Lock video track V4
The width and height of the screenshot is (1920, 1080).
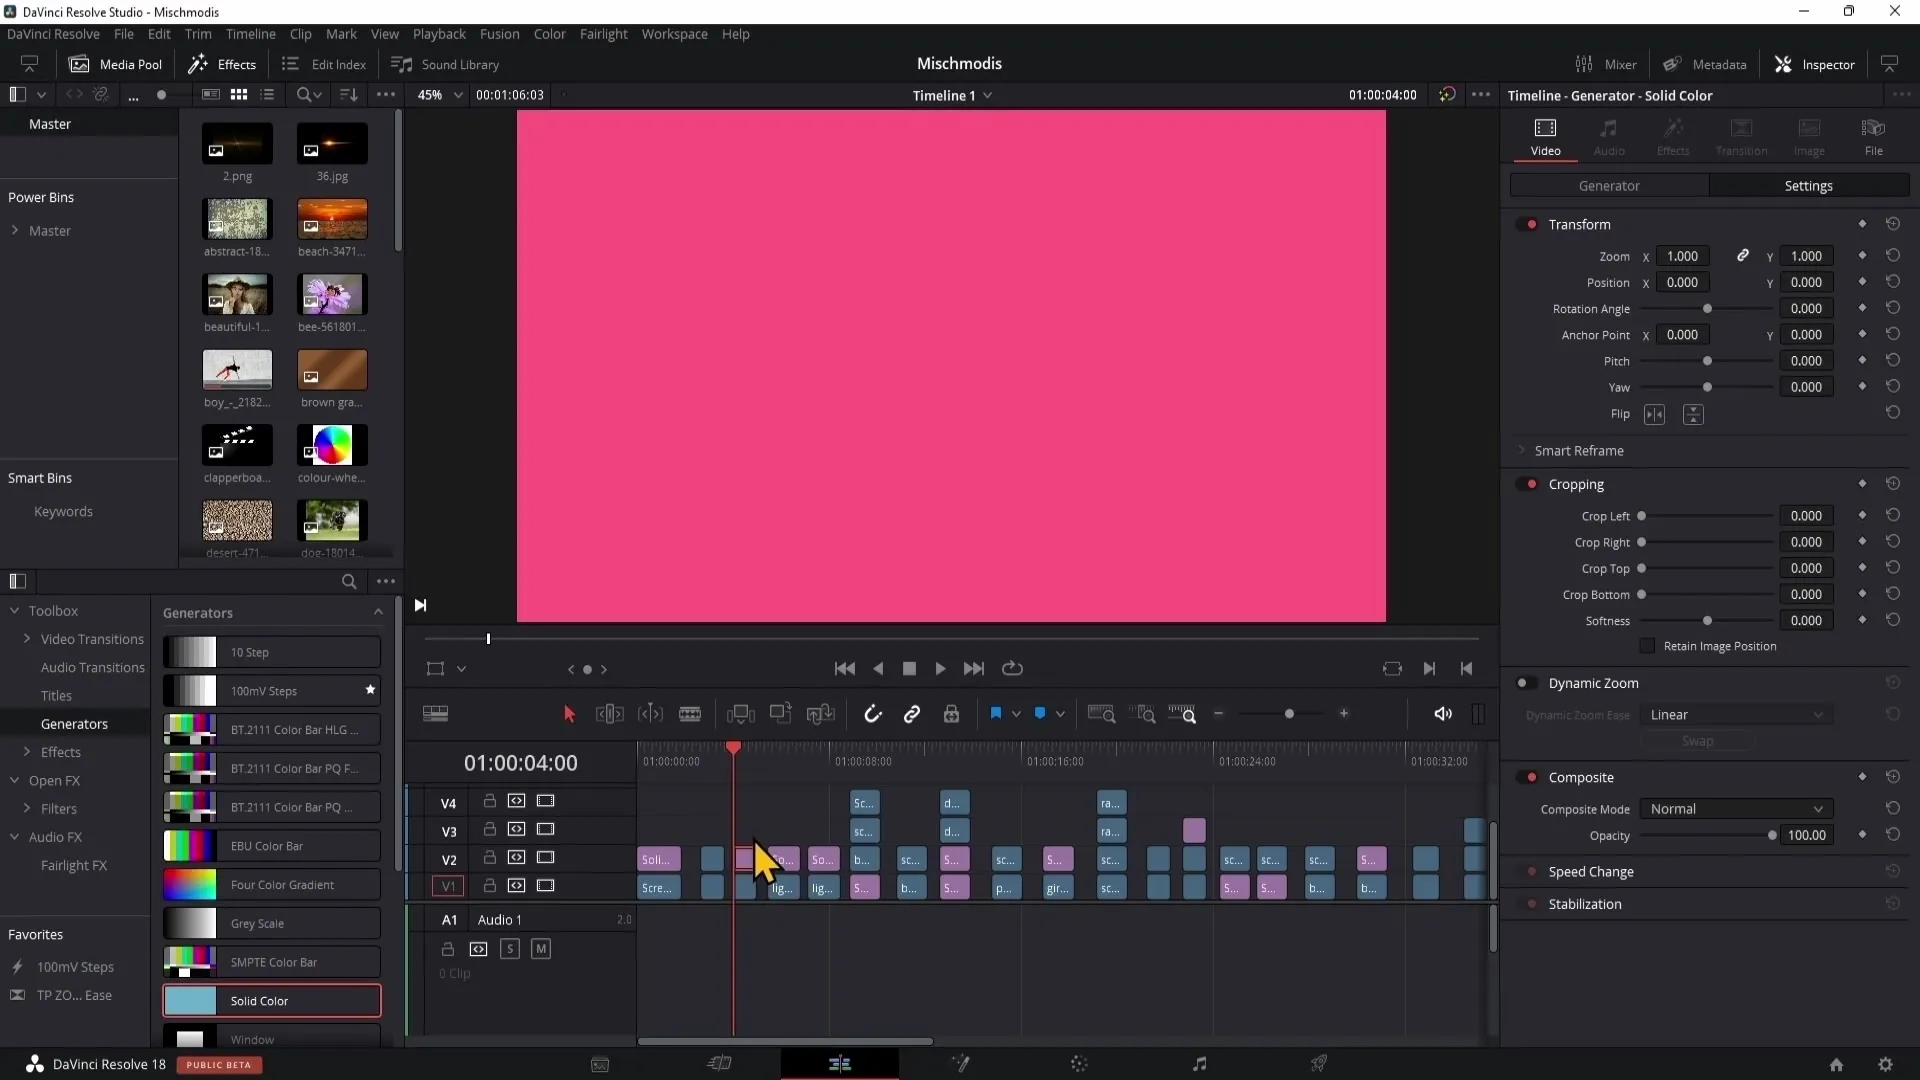click(490, 801)
